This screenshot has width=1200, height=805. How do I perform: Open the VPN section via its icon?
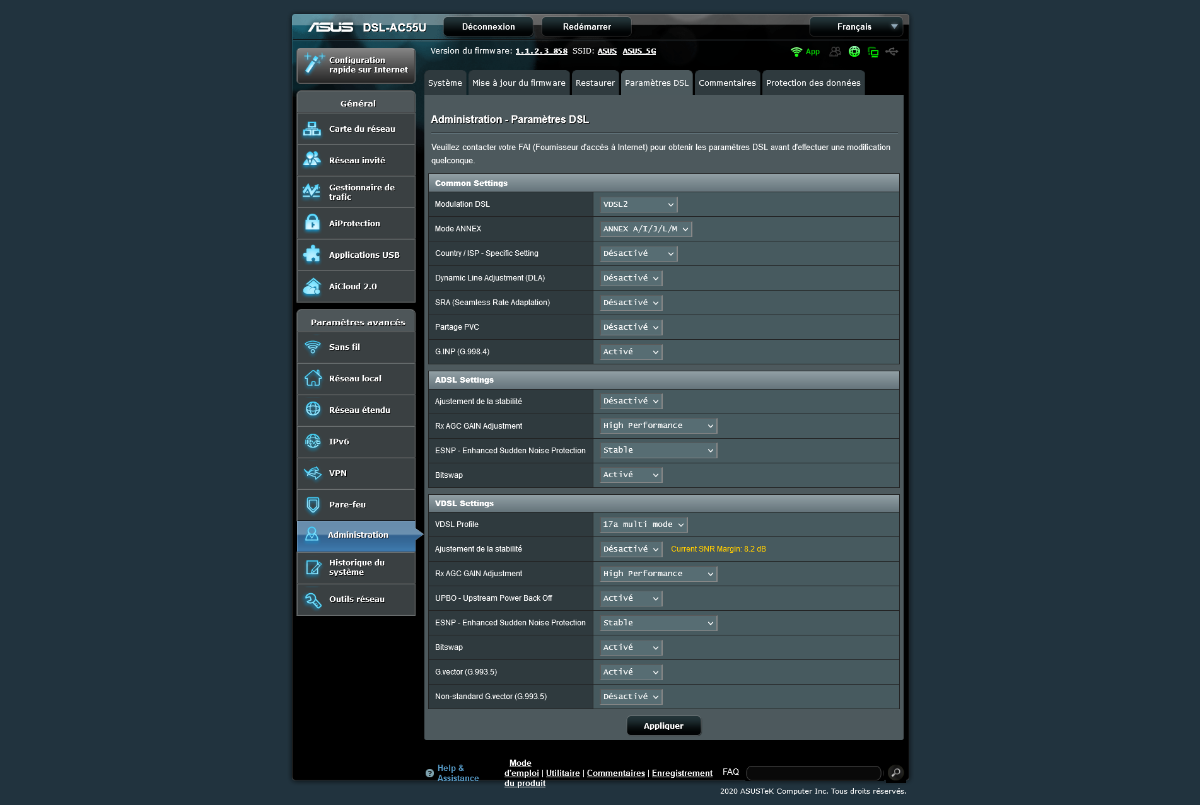(312, 473)
